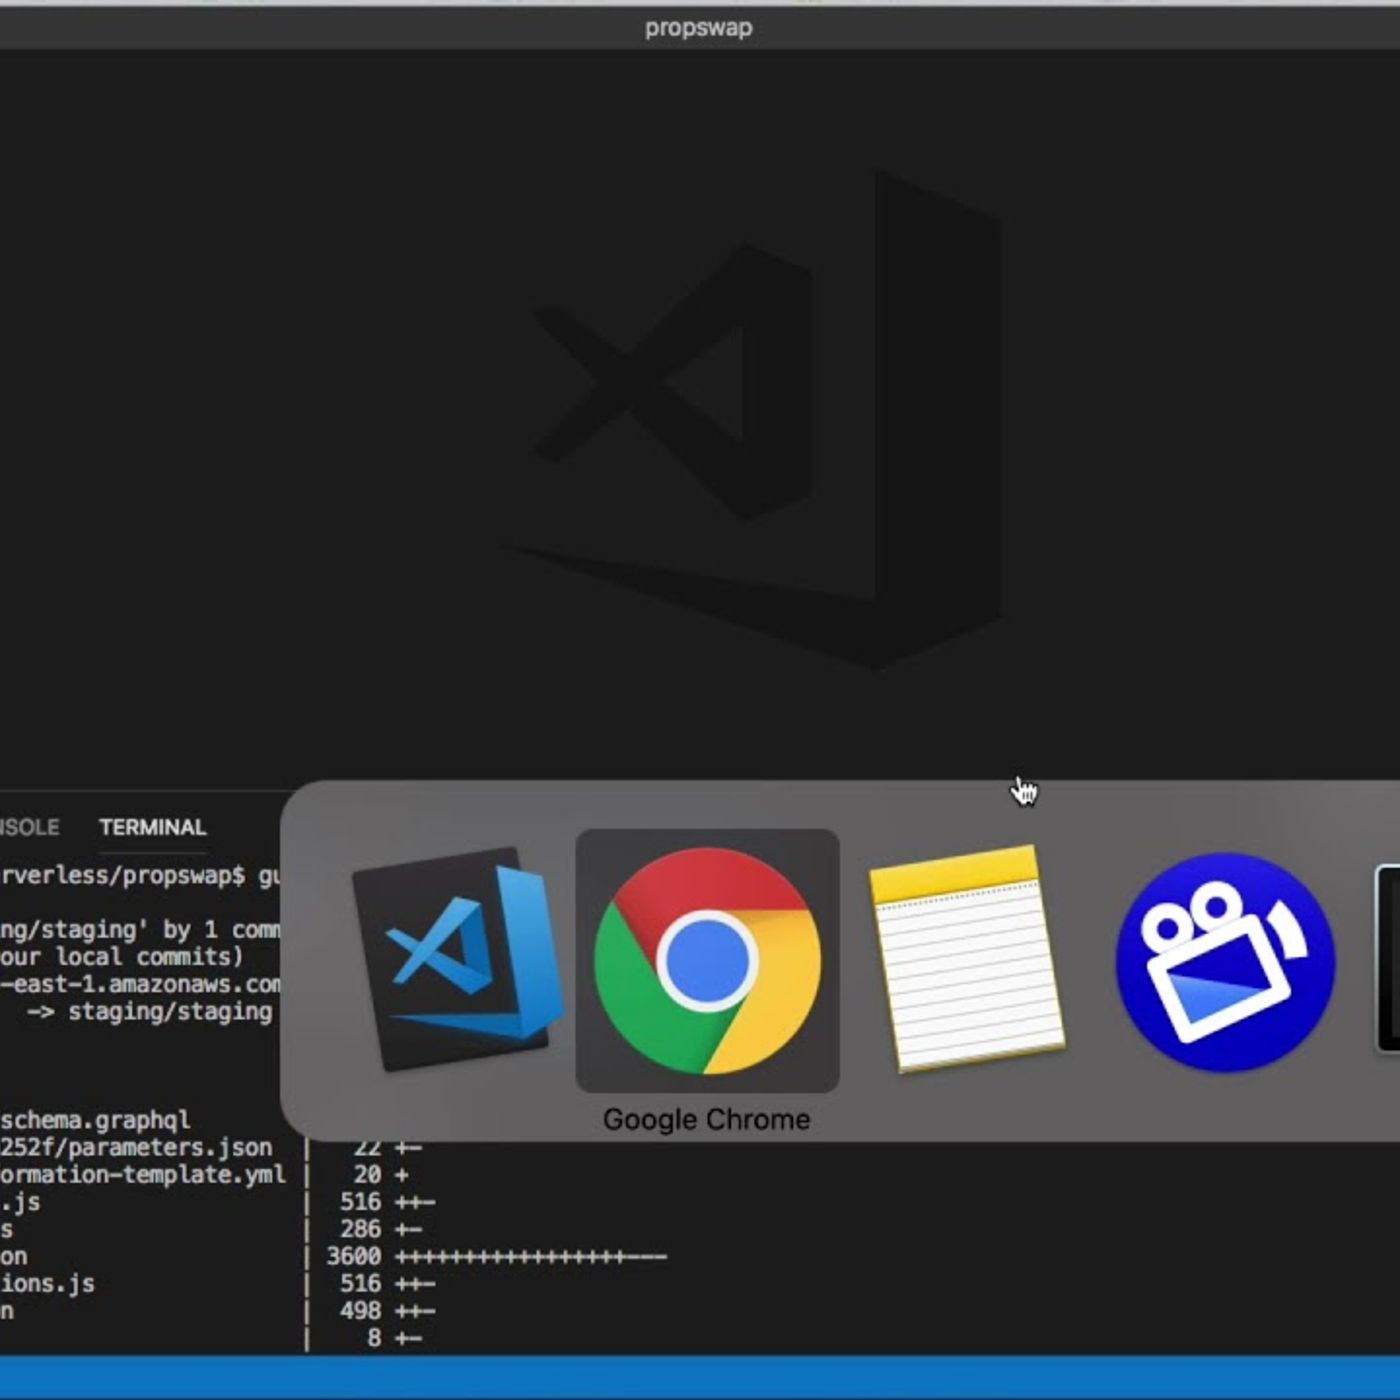This screenshot has height=1400, width=1400.
Task: Switch to the TERMINAL panel tab
Action: [x=152, y=827]
